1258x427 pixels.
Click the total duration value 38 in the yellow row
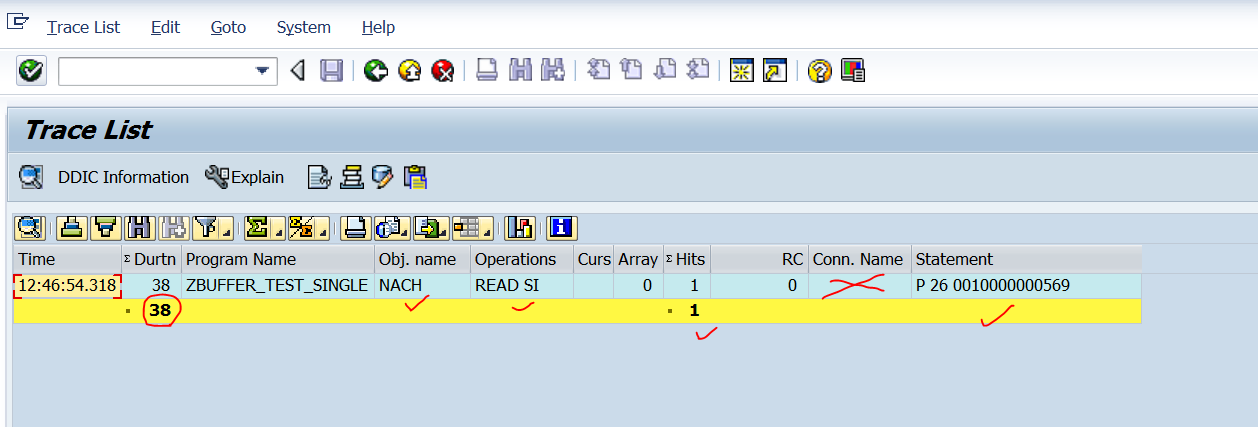[x=159, y=310]
